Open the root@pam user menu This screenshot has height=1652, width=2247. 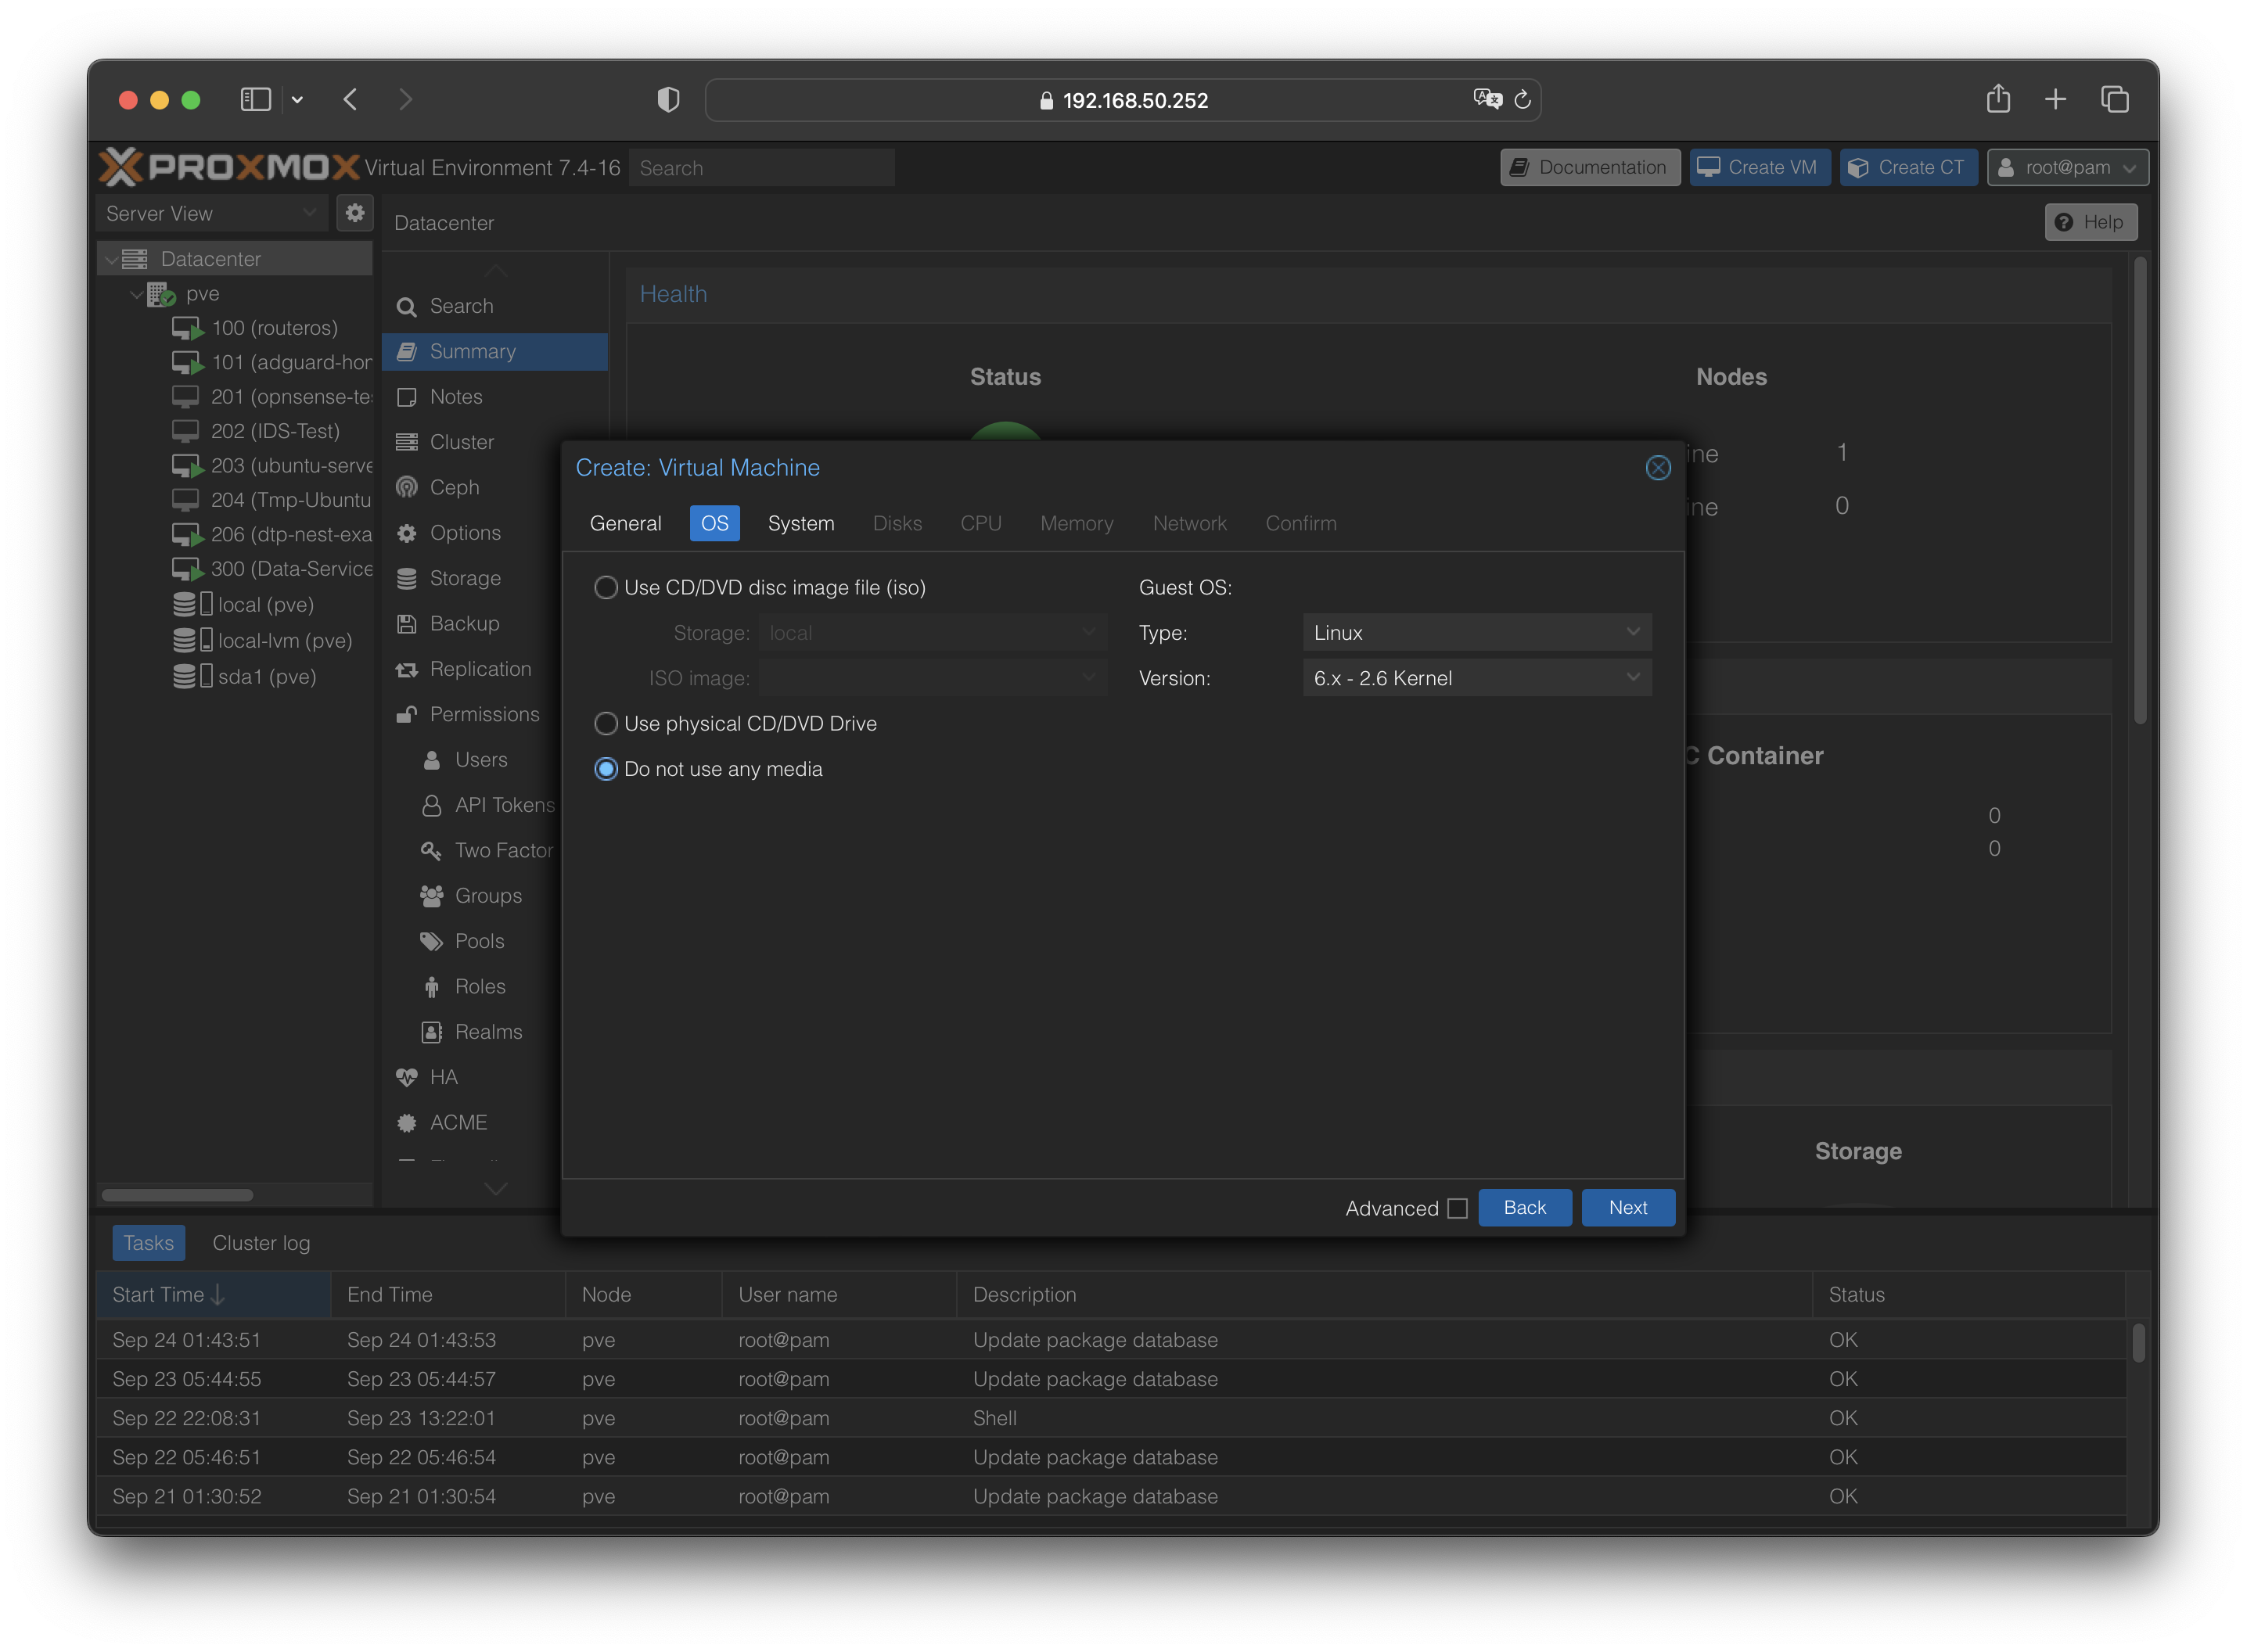tap(2067, 168)
